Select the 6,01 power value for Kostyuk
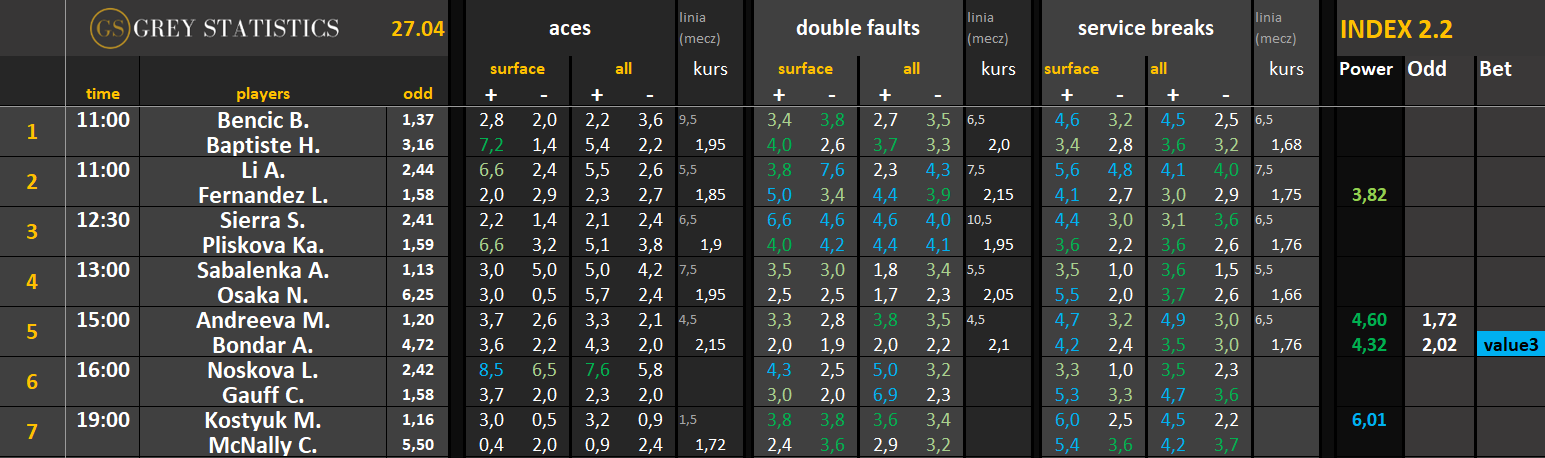 coord(1371,420)
